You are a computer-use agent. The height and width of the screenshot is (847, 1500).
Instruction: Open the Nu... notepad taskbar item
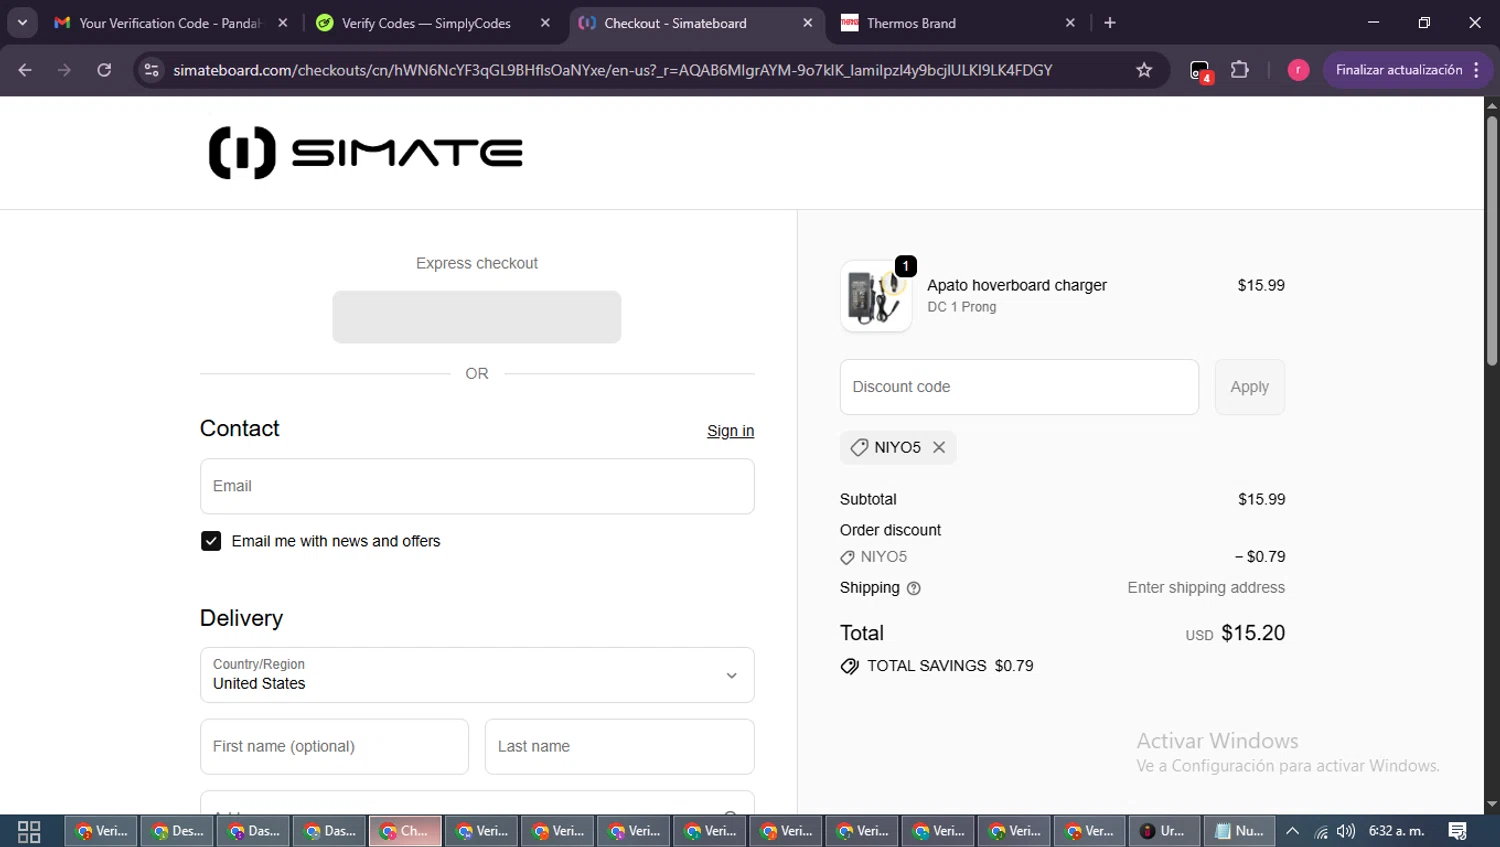click(1239, 831)
